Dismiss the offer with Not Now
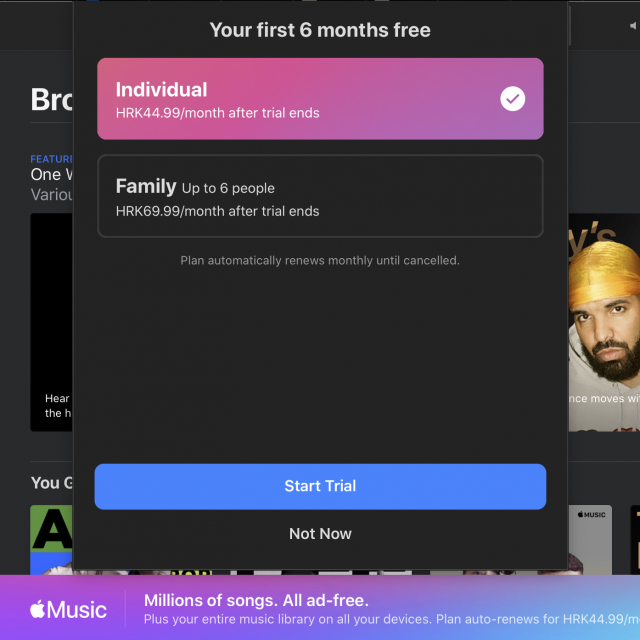 [320, 533]
